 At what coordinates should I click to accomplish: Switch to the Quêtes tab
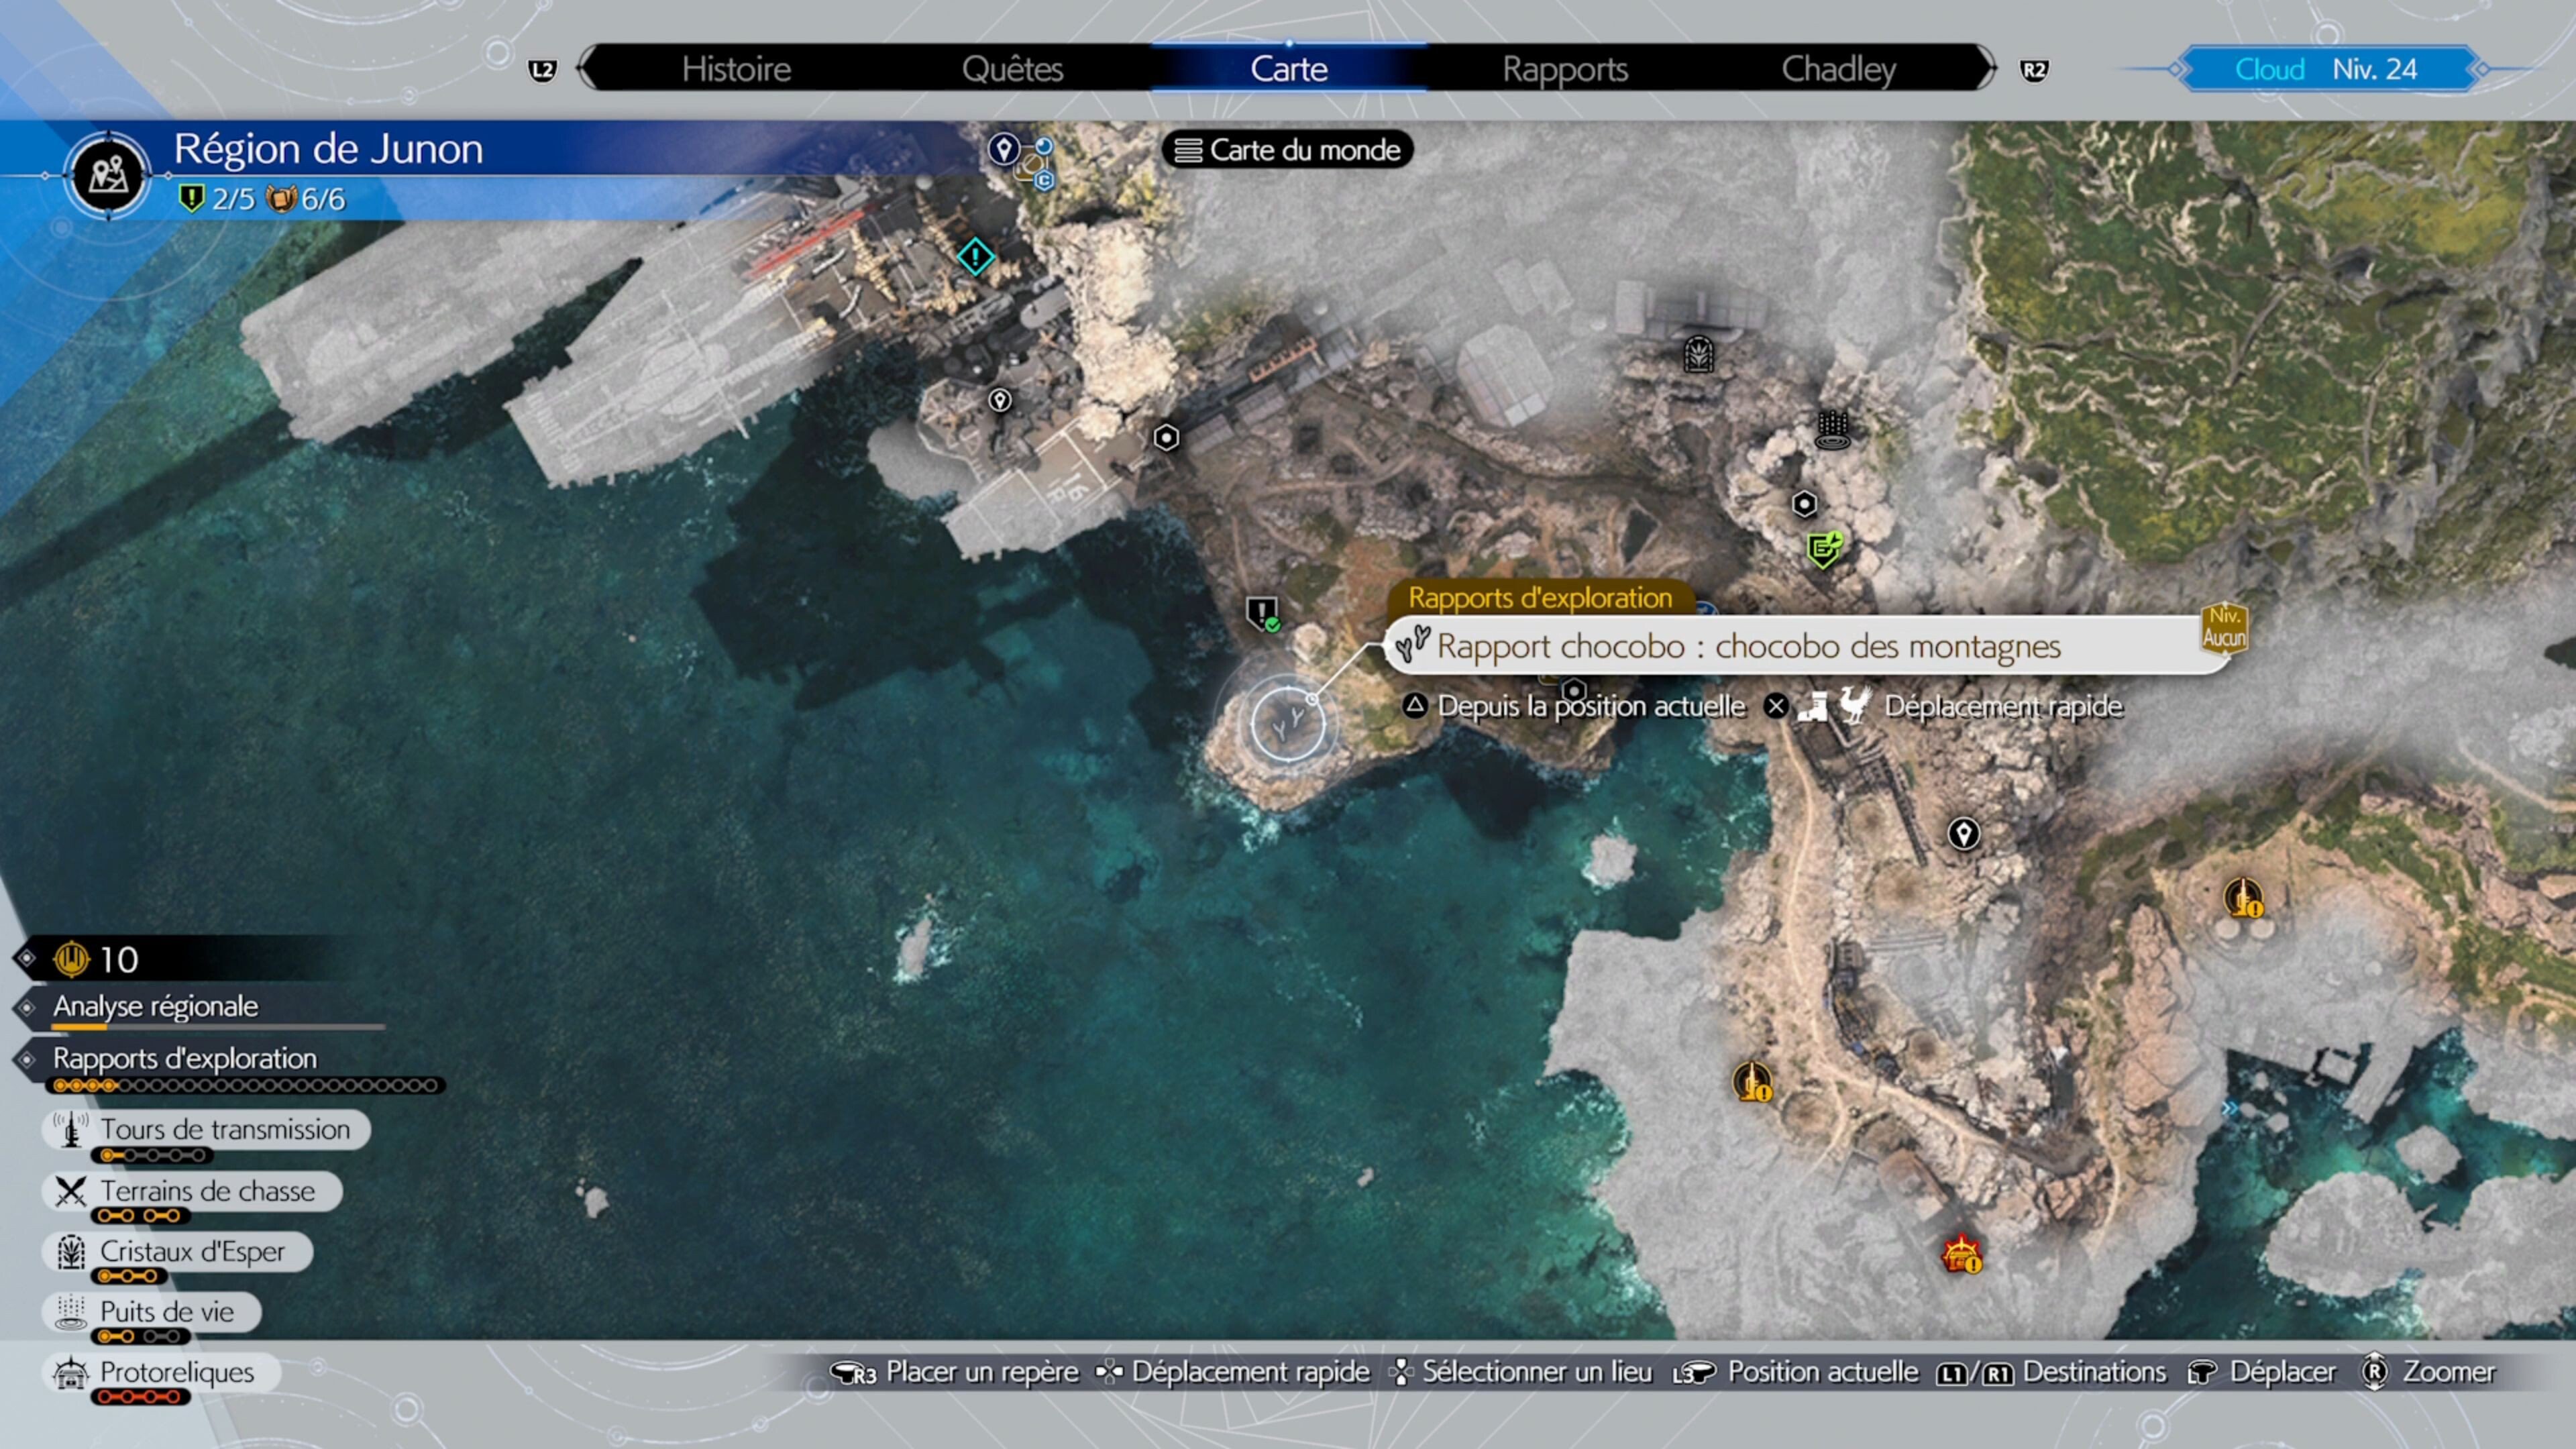[1012, 69]
